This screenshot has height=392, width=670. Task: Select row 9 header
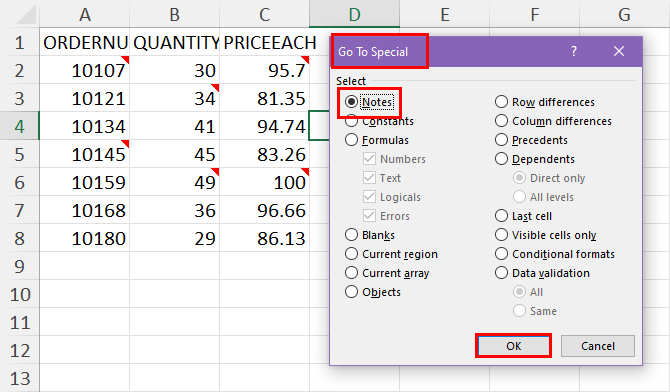[19, 266]
